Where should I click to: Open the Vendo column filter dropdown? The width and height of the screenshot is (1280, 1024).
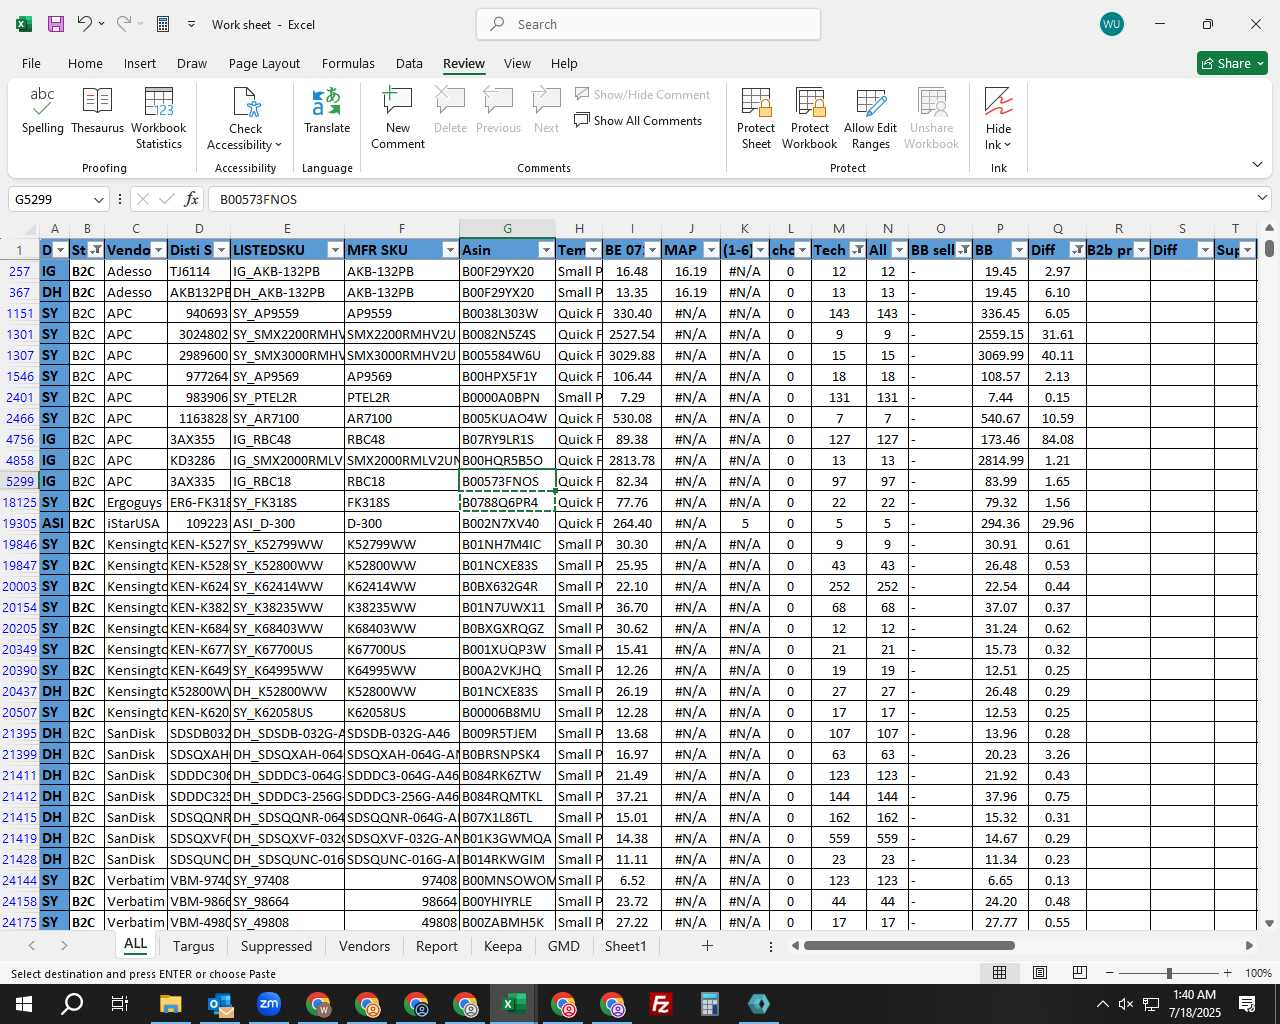pyautogui.click(x=159, y=250)
